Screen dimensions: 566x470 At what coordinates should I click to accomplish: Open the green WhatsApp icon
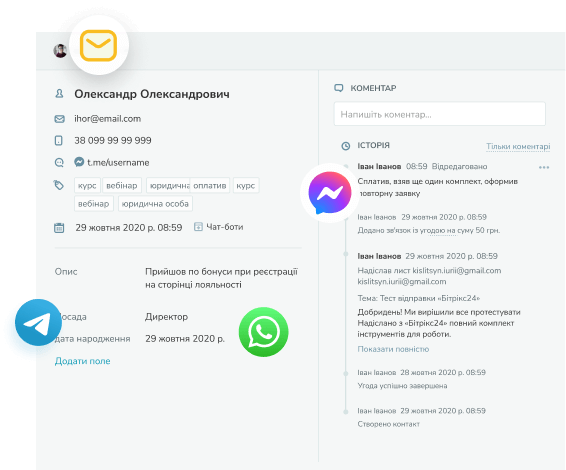pos(264,332)
